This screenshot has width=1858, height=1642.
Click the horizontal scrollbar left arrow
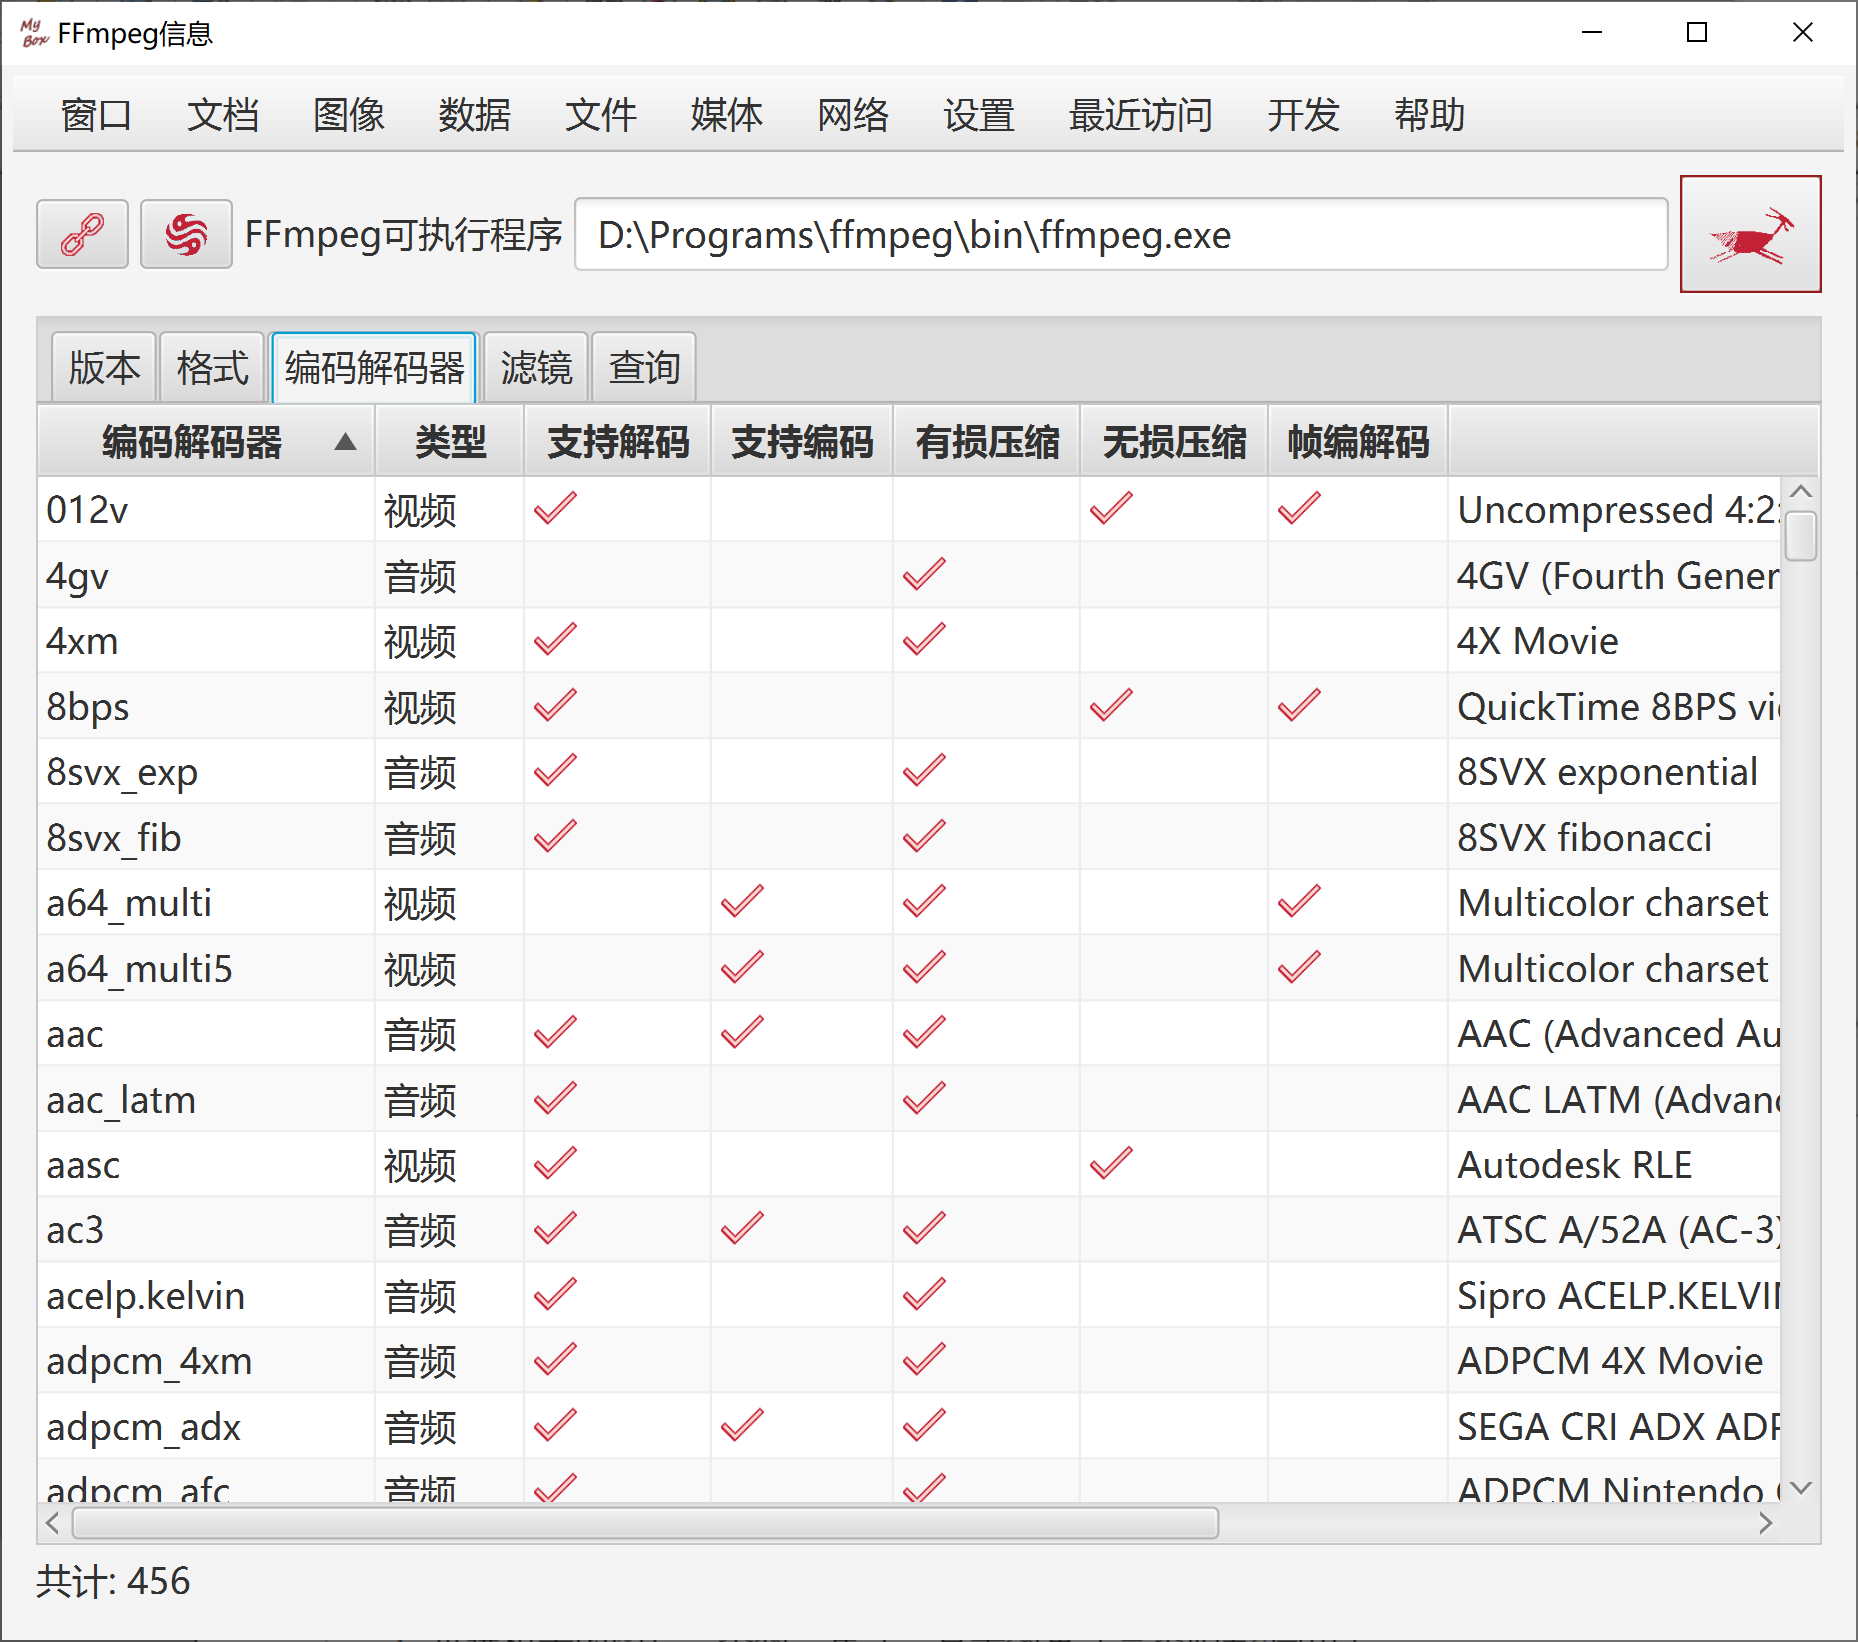pos(53,1523)
